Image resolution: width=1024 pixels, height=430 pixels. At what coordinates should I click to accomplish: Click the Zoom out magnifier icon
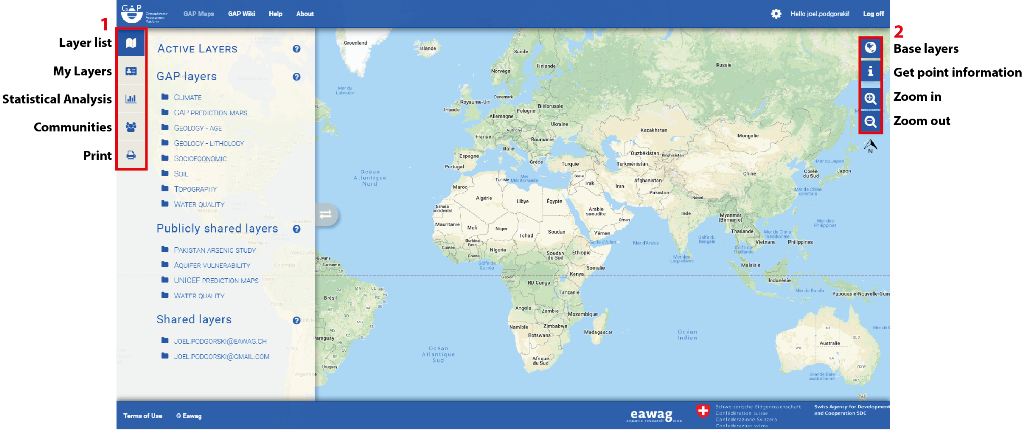tap(870, 122)
